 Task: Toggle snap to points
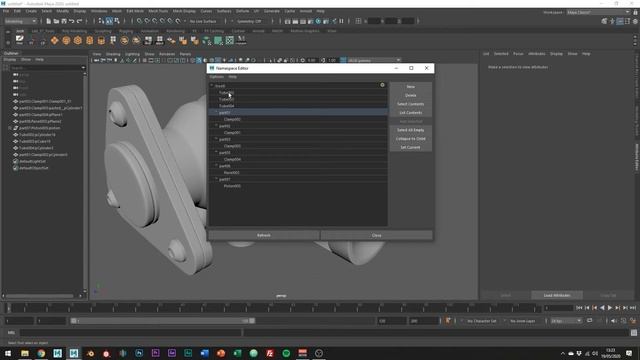(155, 21)
